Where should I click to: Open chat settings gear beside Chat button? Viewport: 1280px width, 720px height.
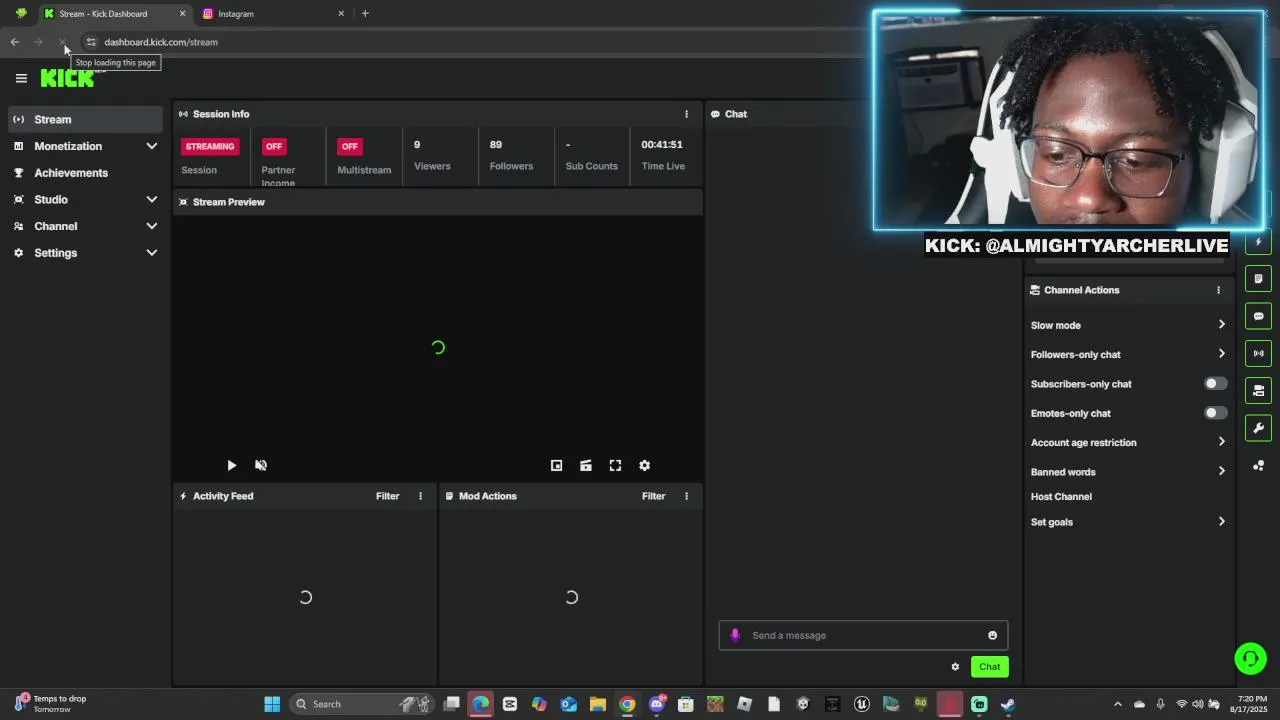tap(955, 667)
